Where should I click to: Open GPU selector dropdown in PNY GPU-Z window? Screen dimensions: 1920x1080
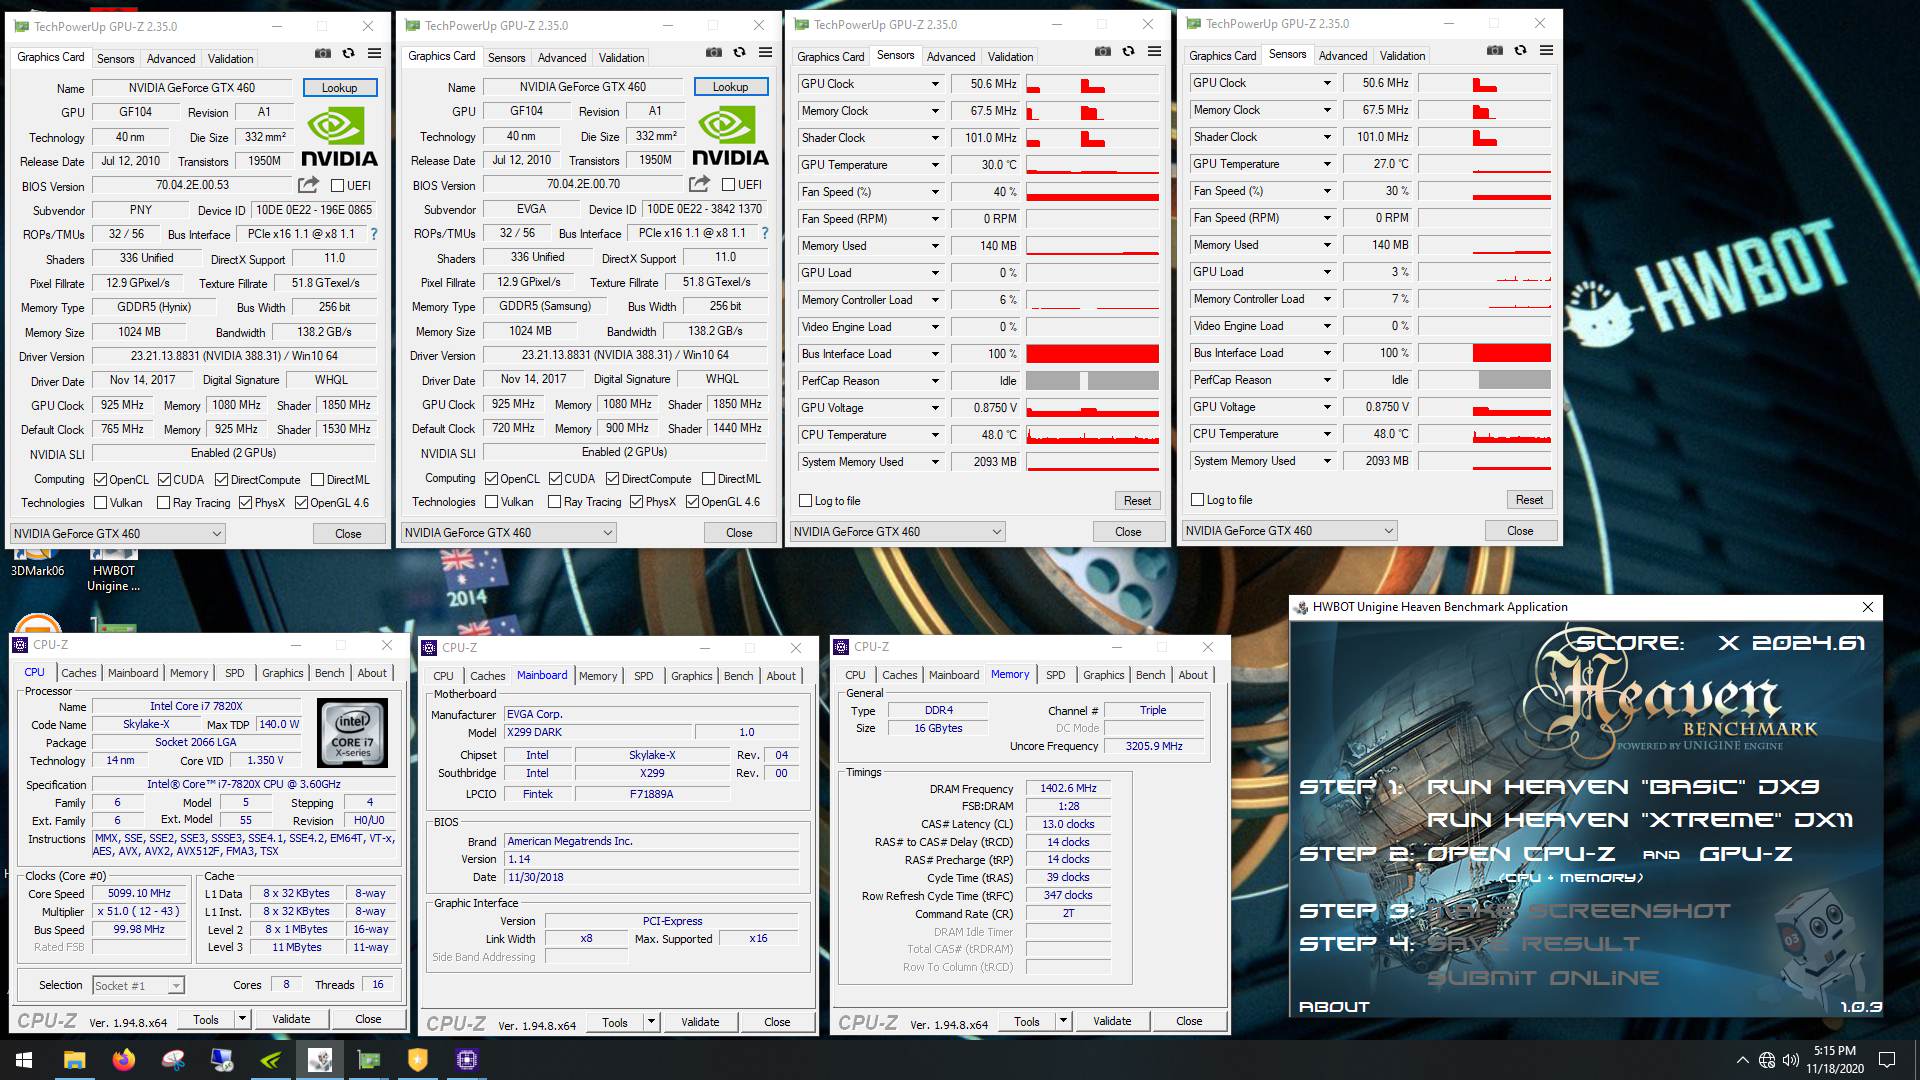118,534
